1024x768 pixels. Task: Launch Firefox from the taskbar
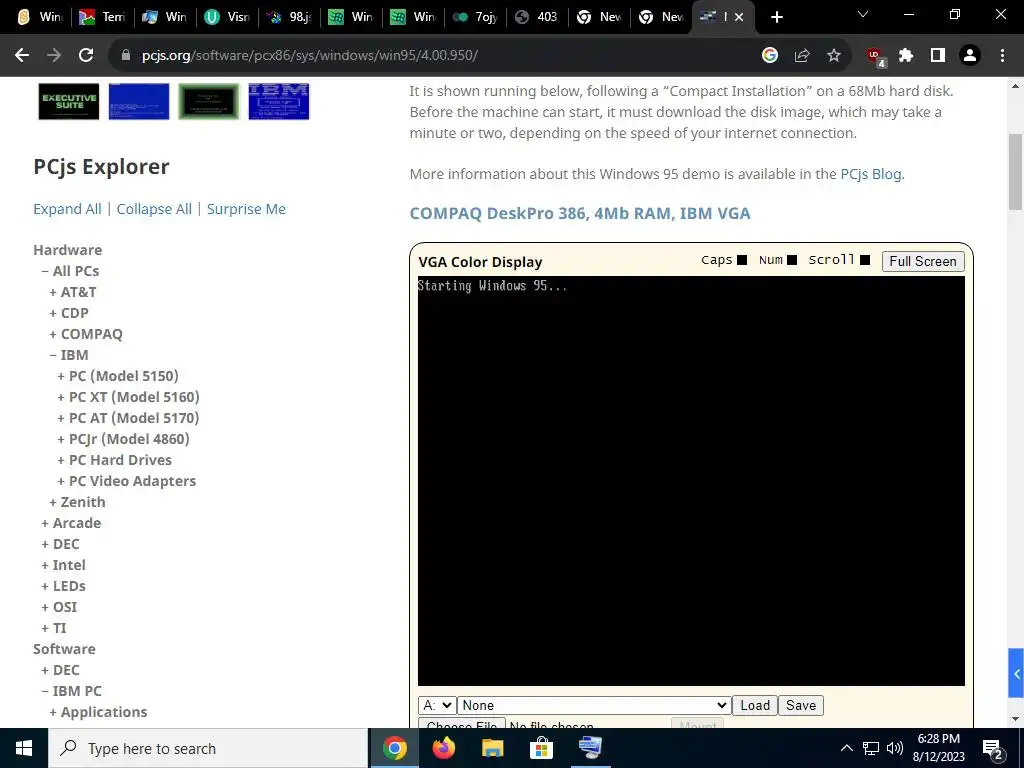point(443,748)
